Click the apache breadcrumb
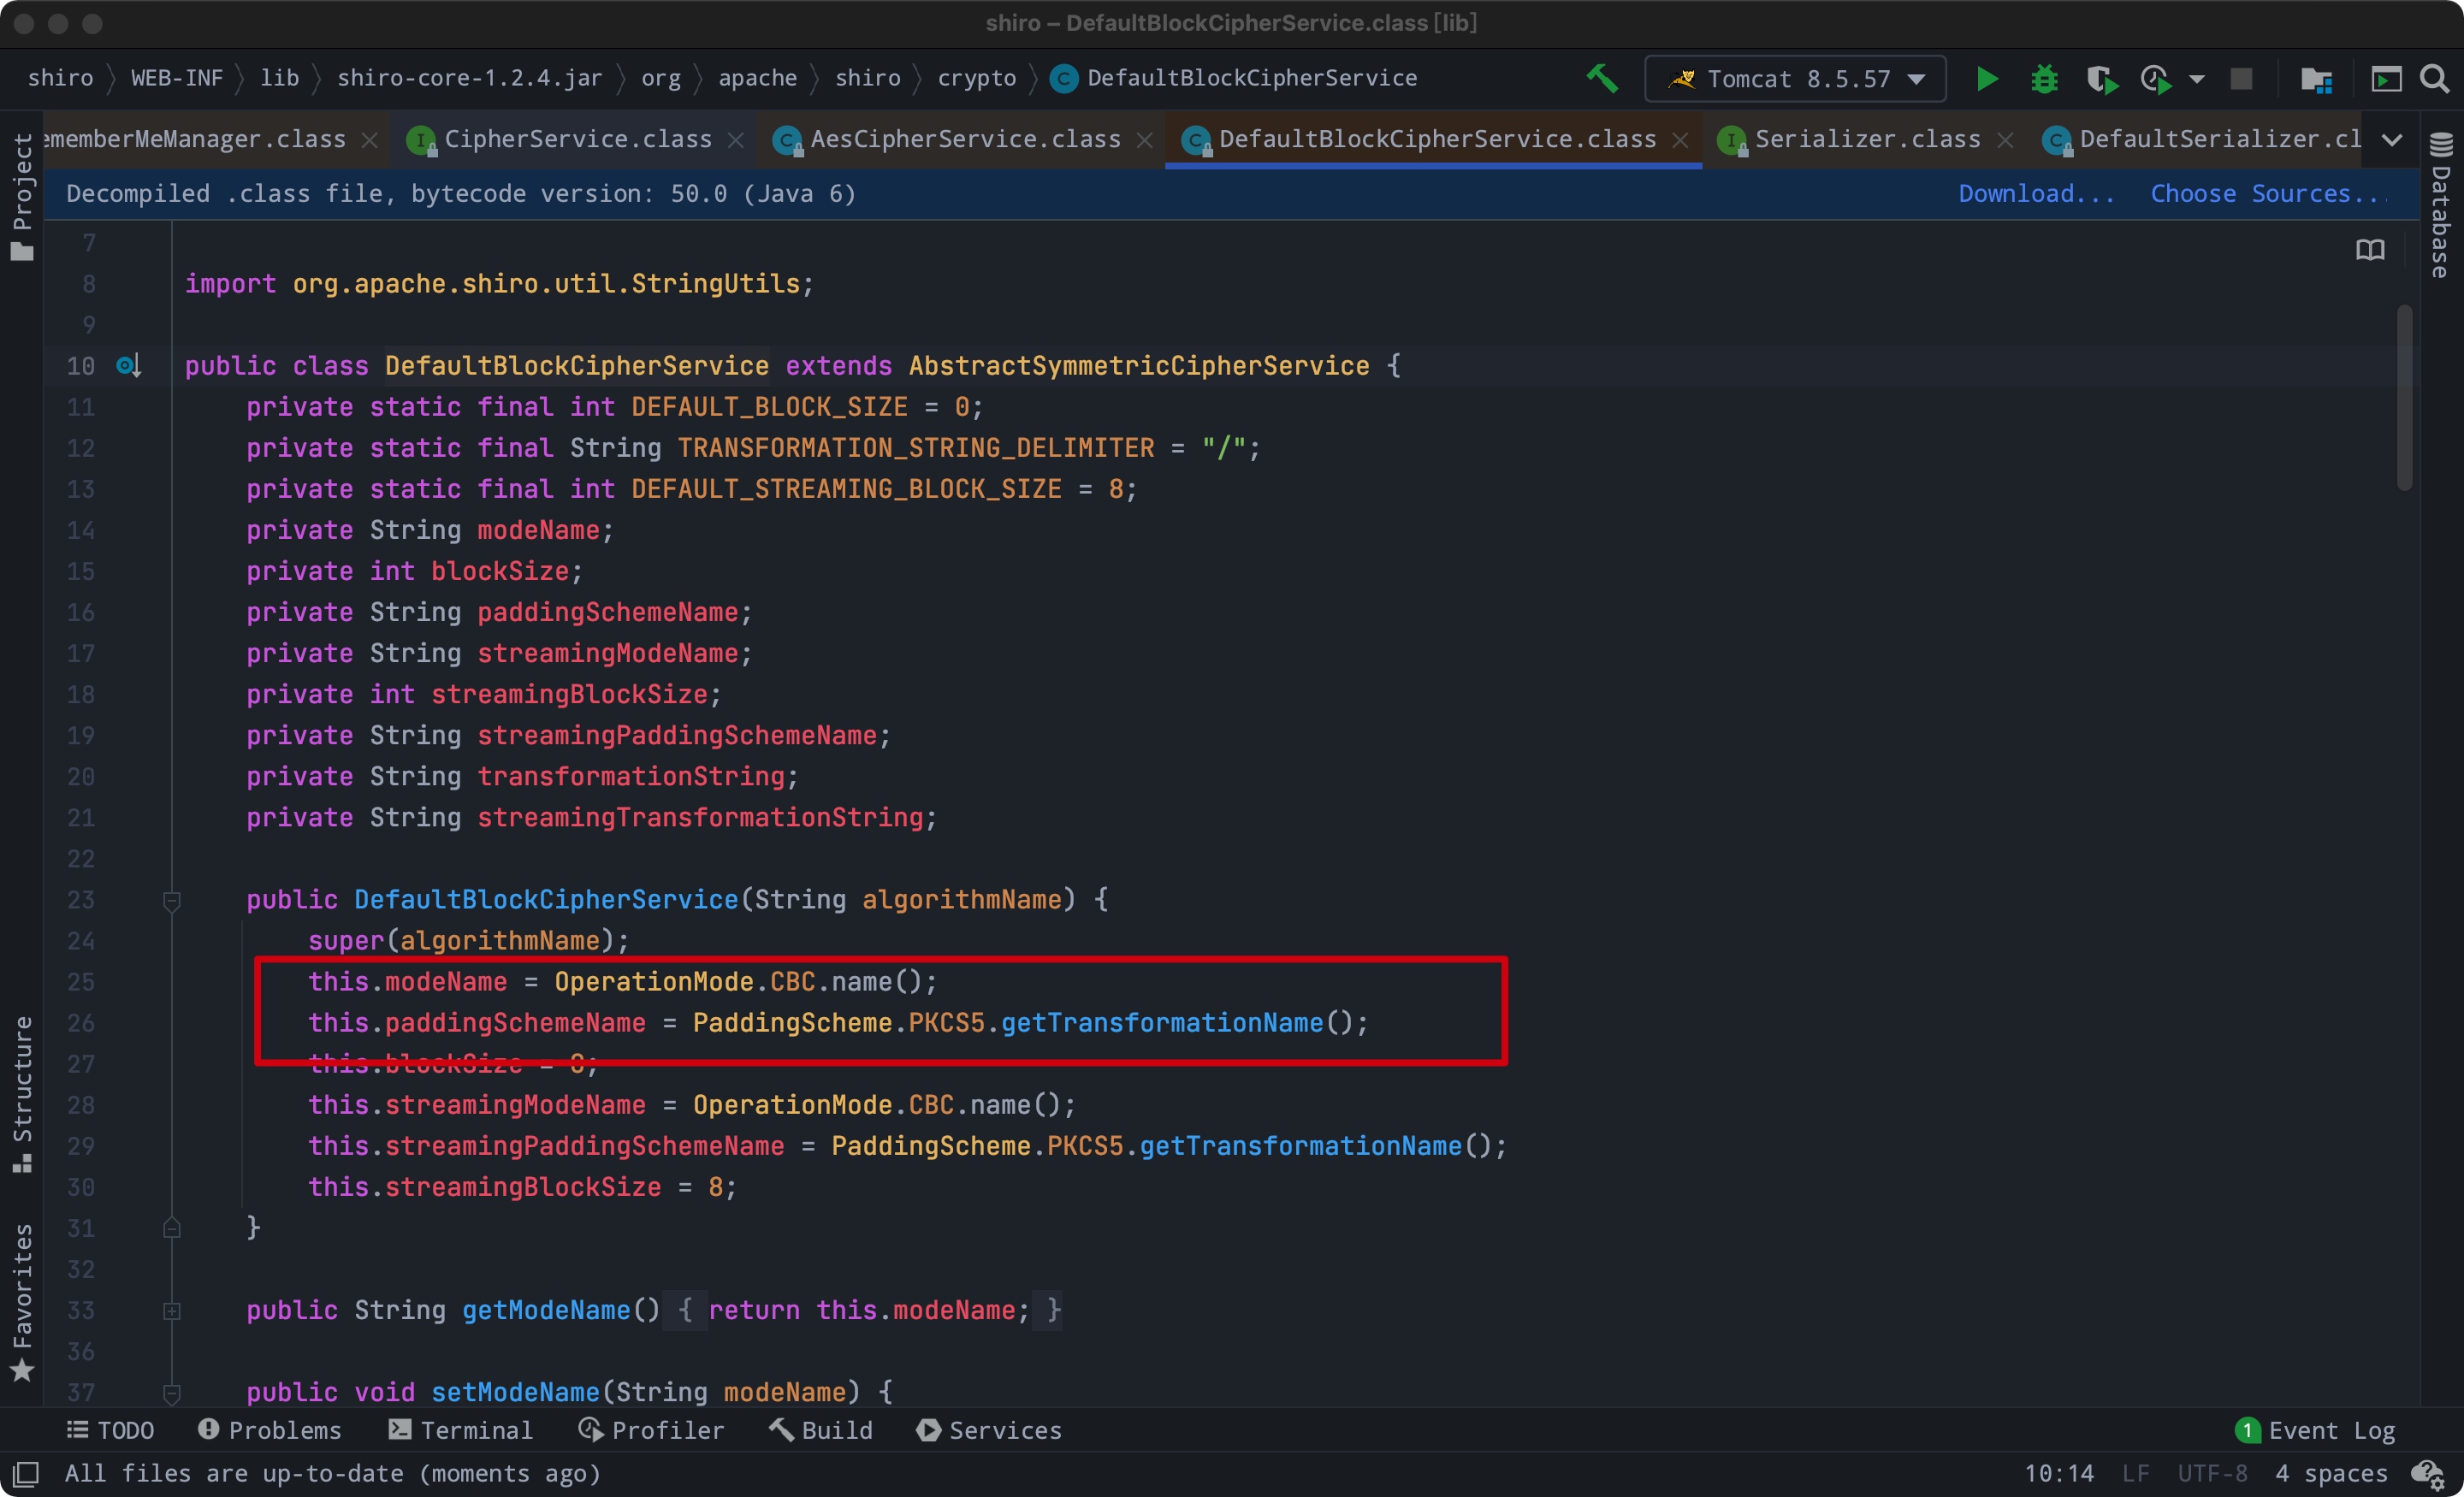Screen dimensions: 2464x1497 click(757, 78)
